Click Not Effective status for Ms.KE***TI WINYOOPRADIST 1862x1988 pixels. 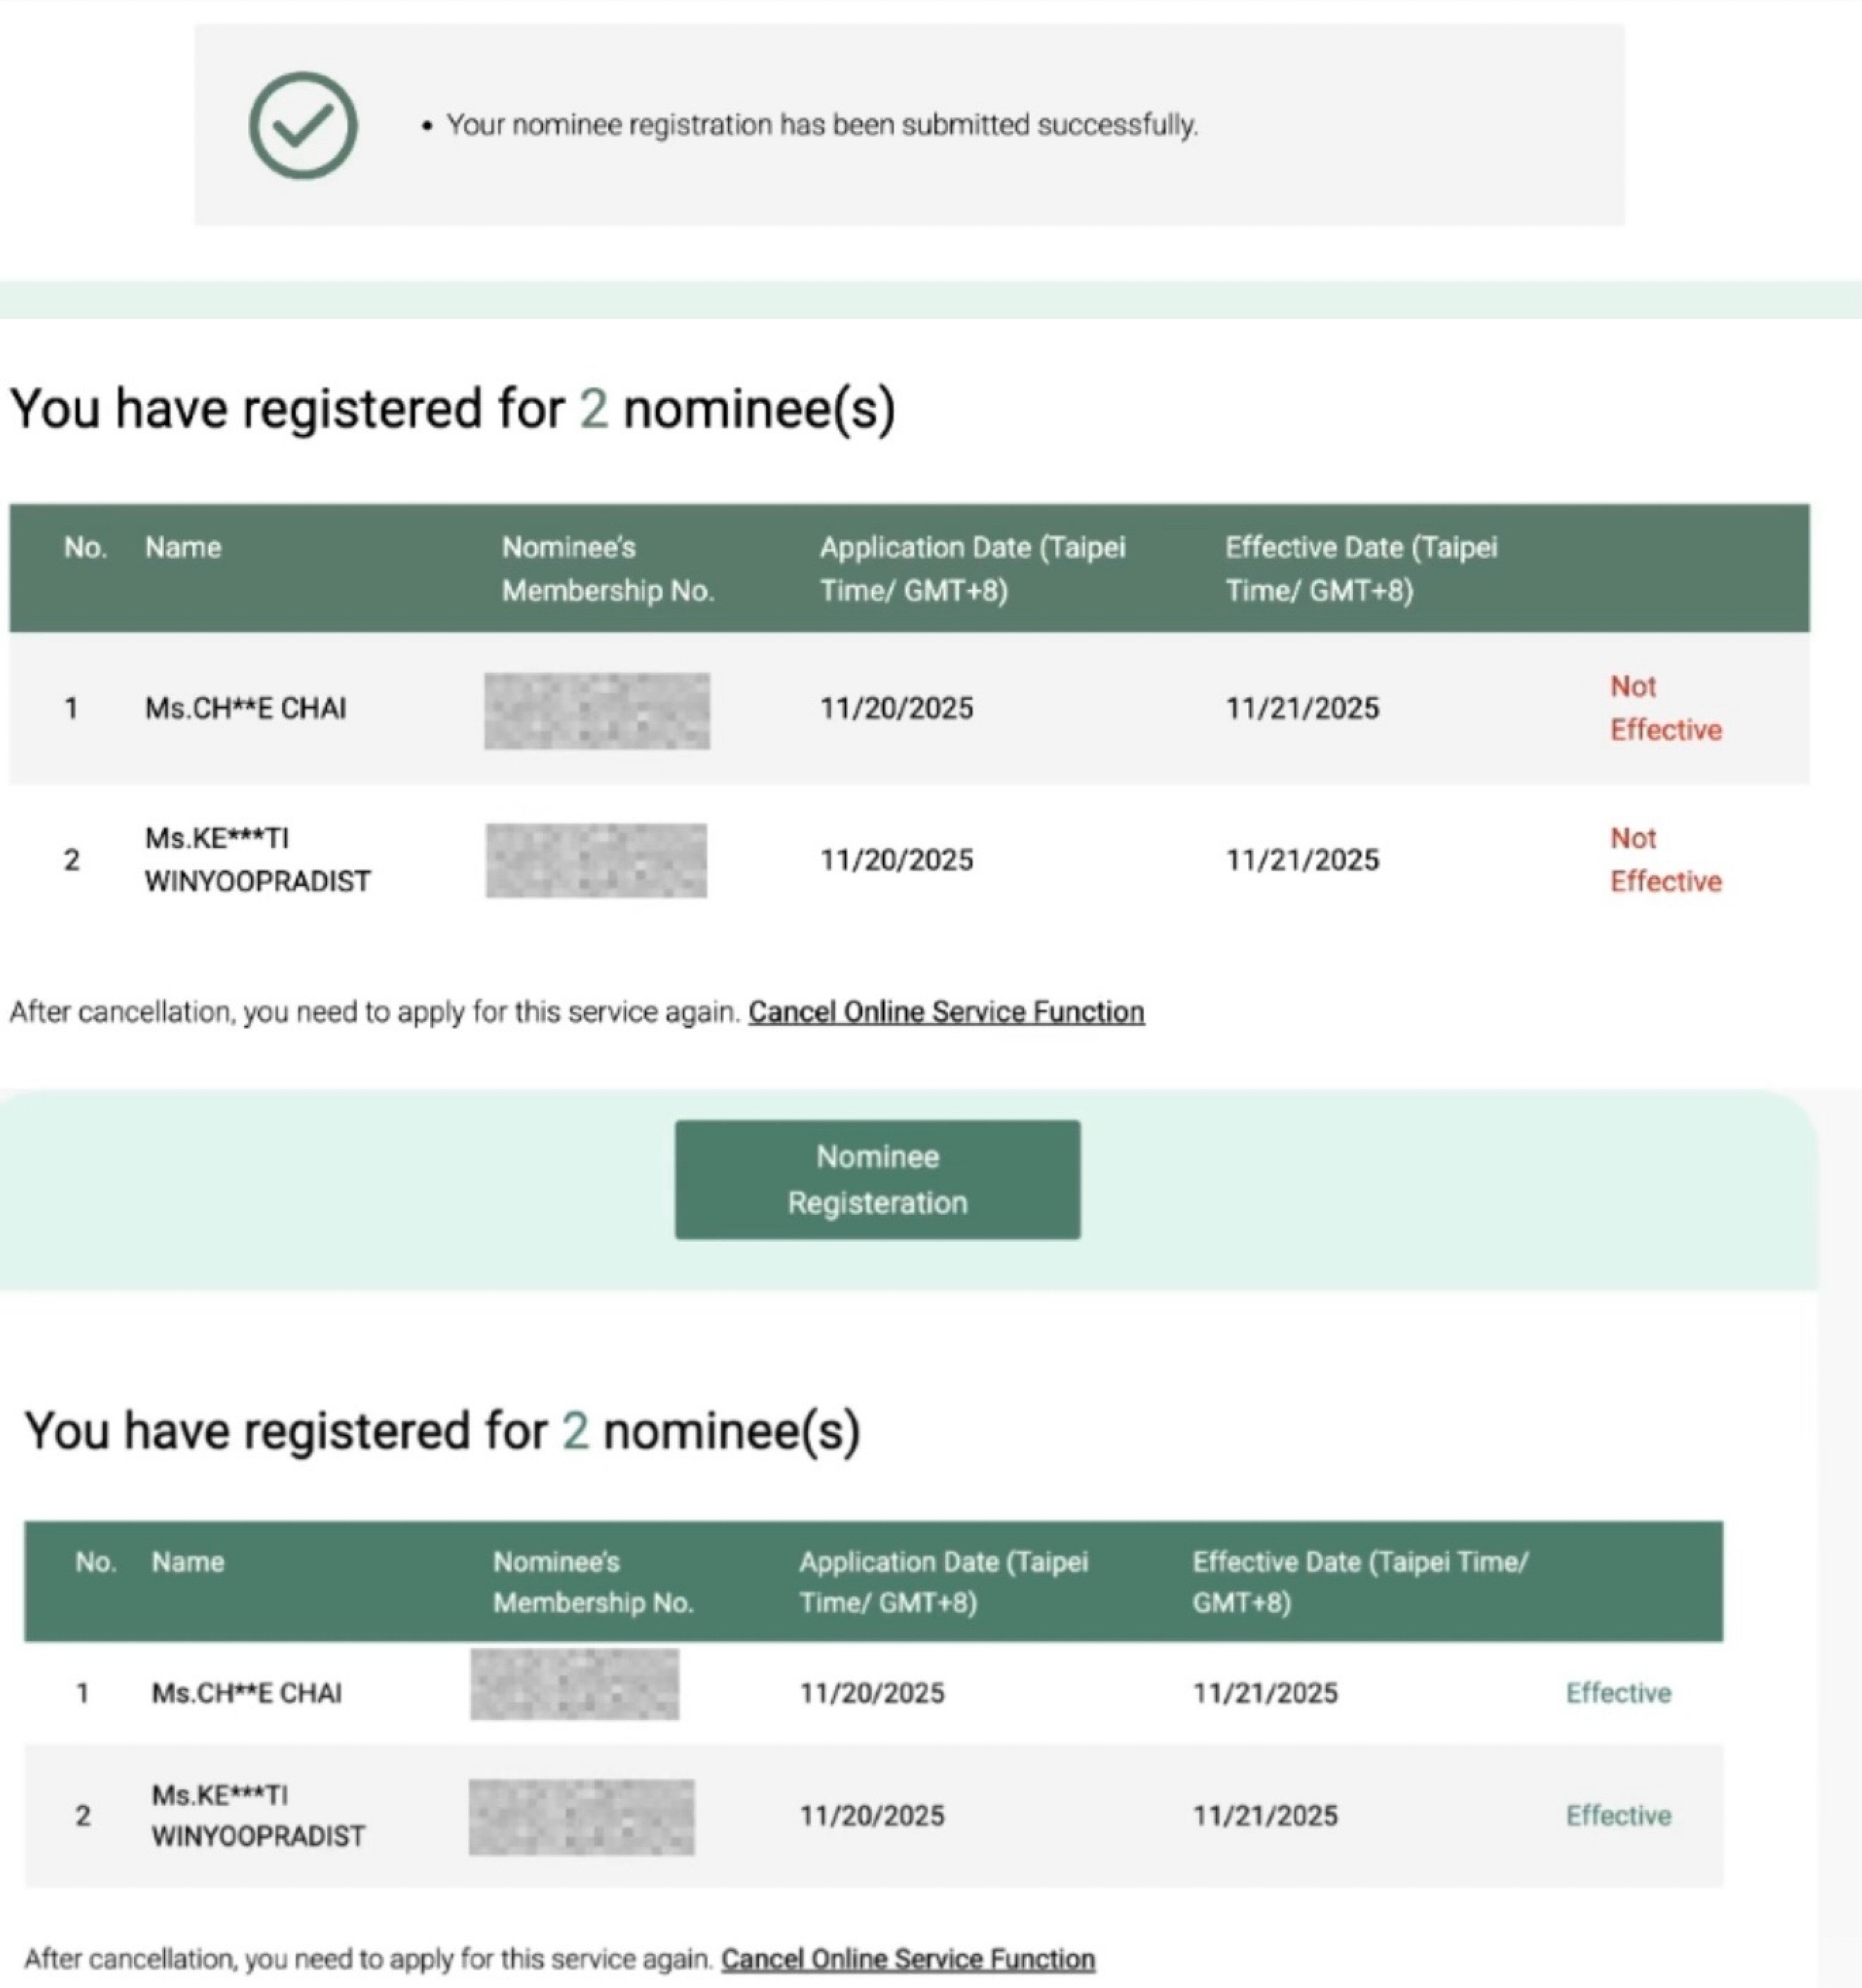[x=1665, y=859]
